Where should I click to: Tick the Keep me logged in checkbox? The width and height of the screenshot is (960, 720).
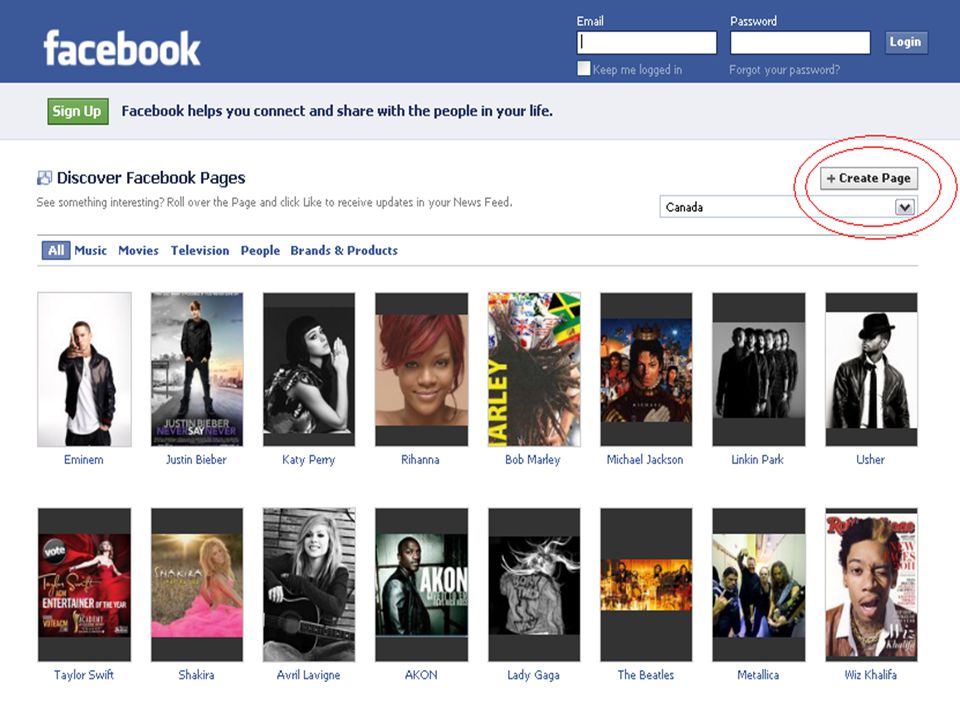583,69
